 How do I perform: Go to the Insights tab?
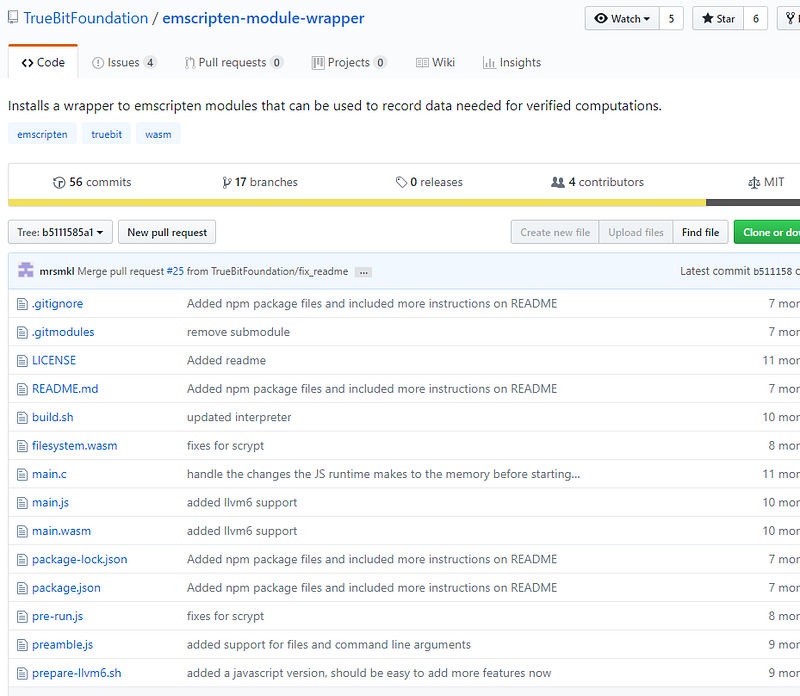[512, 62]
